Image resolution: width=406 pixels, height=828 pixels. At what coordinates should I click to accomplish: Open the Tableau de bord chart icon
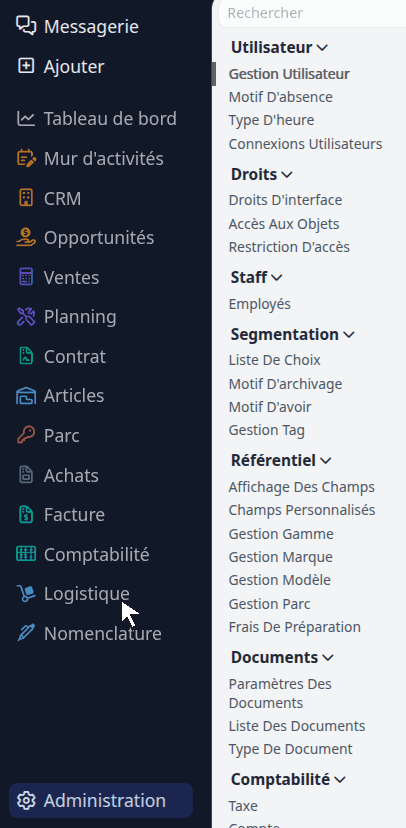(x=26, y=118)
